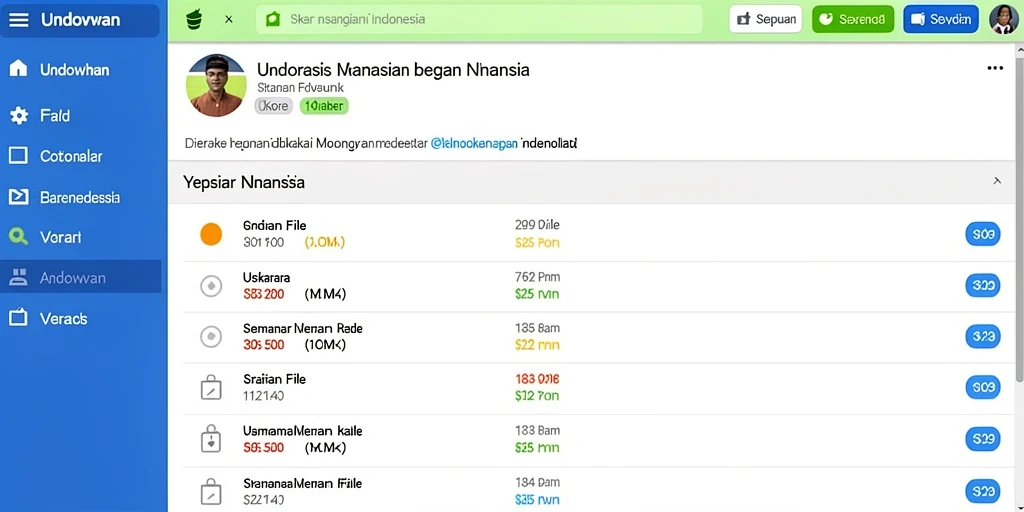Select the radio button for Uskarara

pyautogui.click(x=211, y=286)
